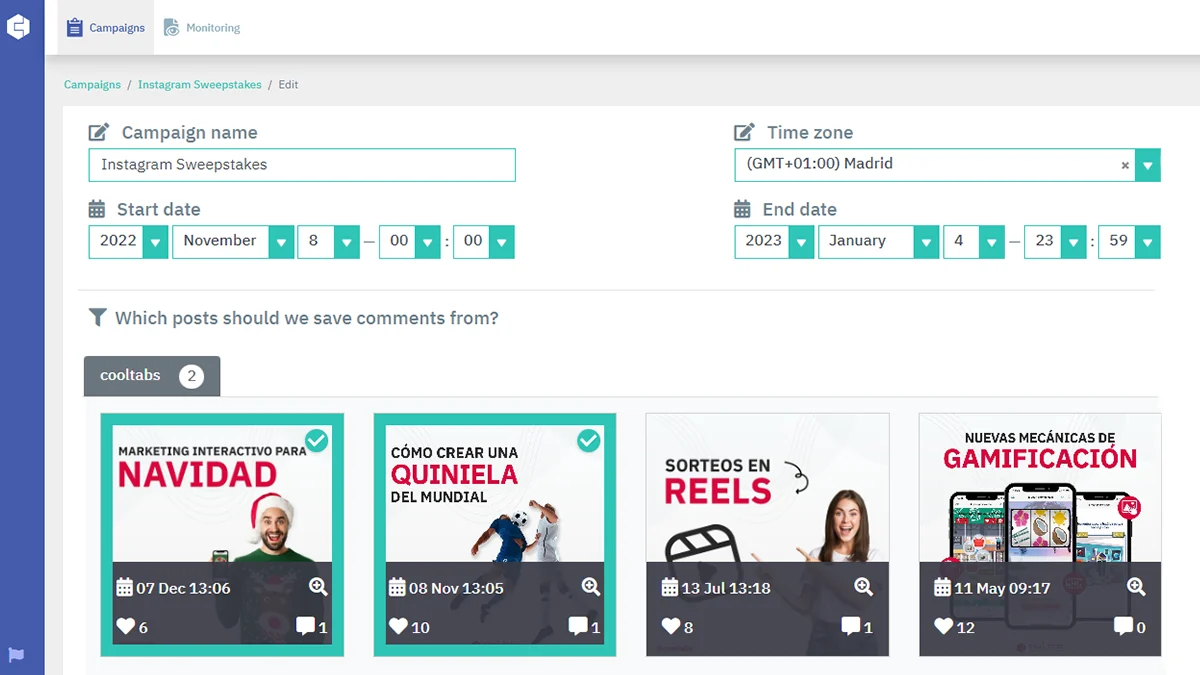Clear the Madrid time zone selection
The width and height of the screenshot is (1200, 675).
1125,166
